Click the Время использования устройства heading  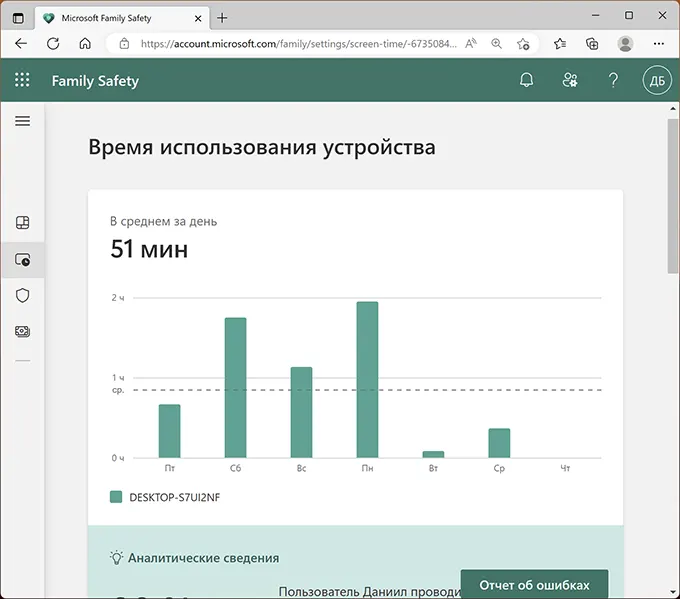pos(262,147)
